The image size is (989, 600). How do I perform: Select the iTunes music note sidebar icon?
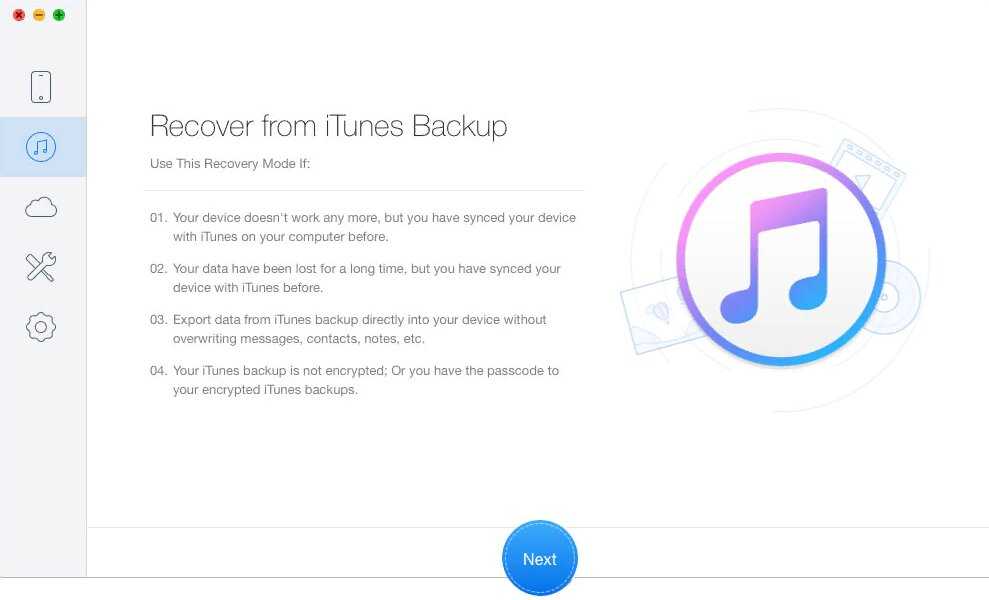(x=41, y=147)
